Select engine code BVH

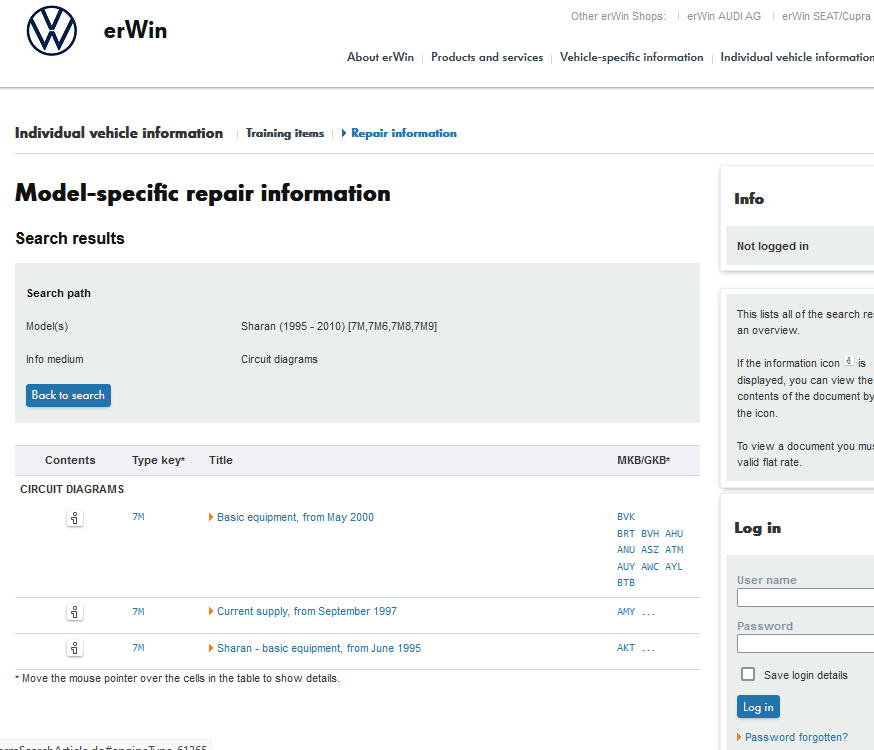click(x=650, y=533)
